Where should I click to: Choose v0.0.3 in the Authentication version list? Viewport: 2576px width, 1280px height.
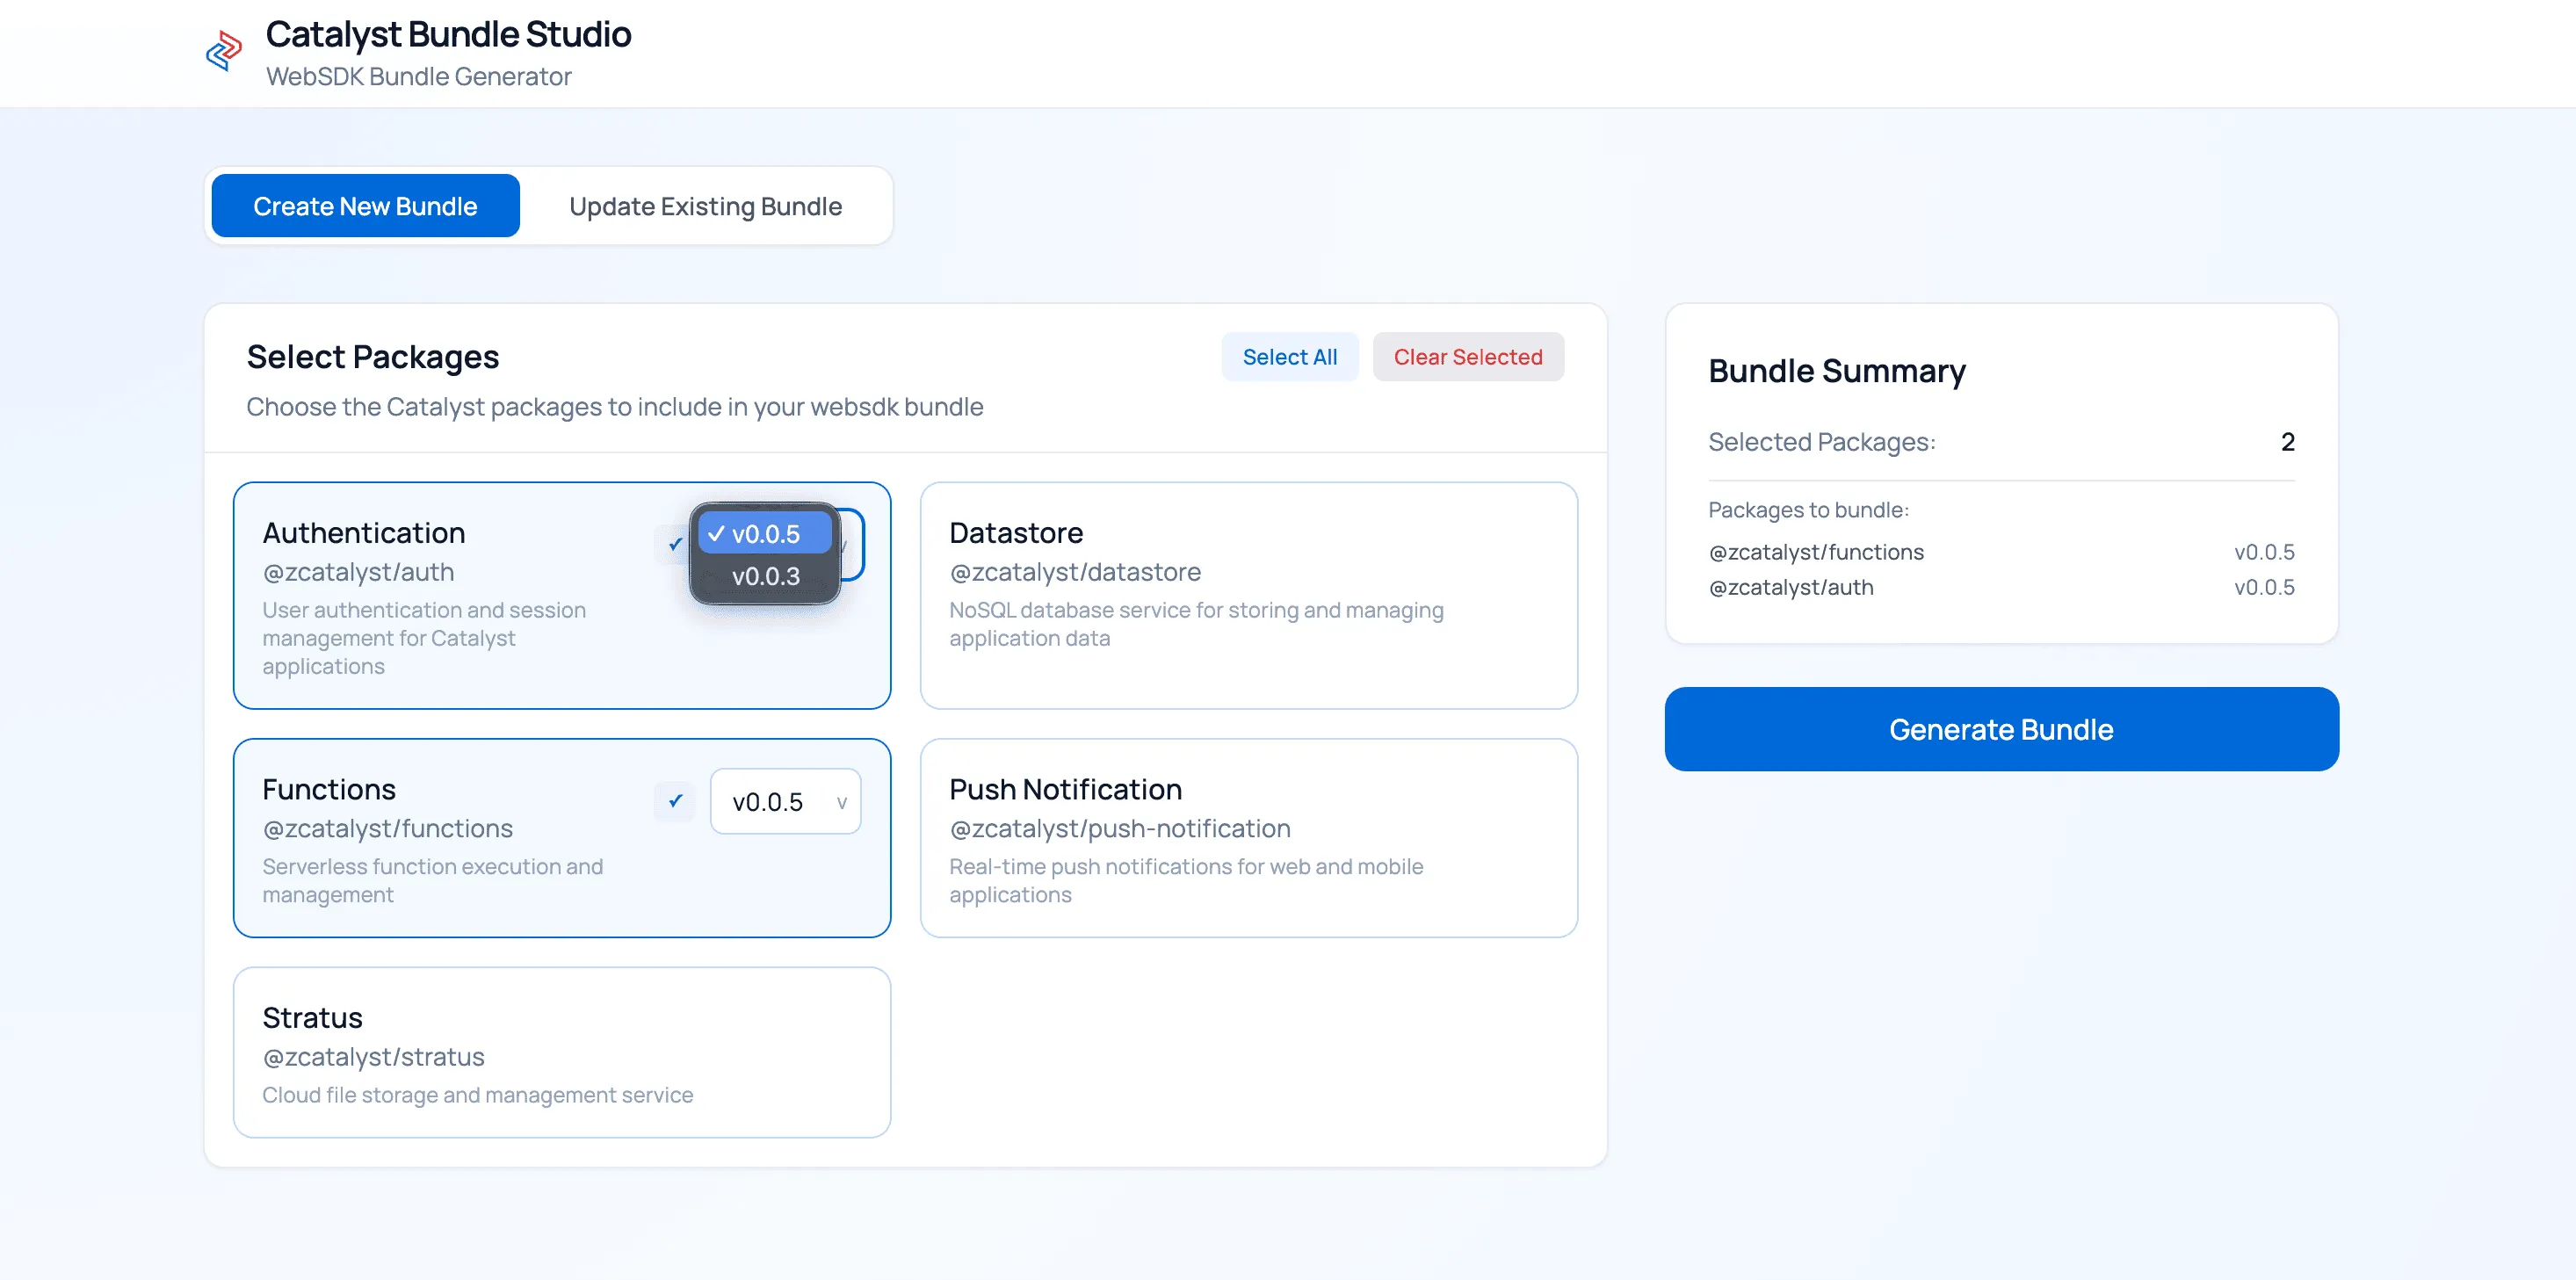(765, 576)
